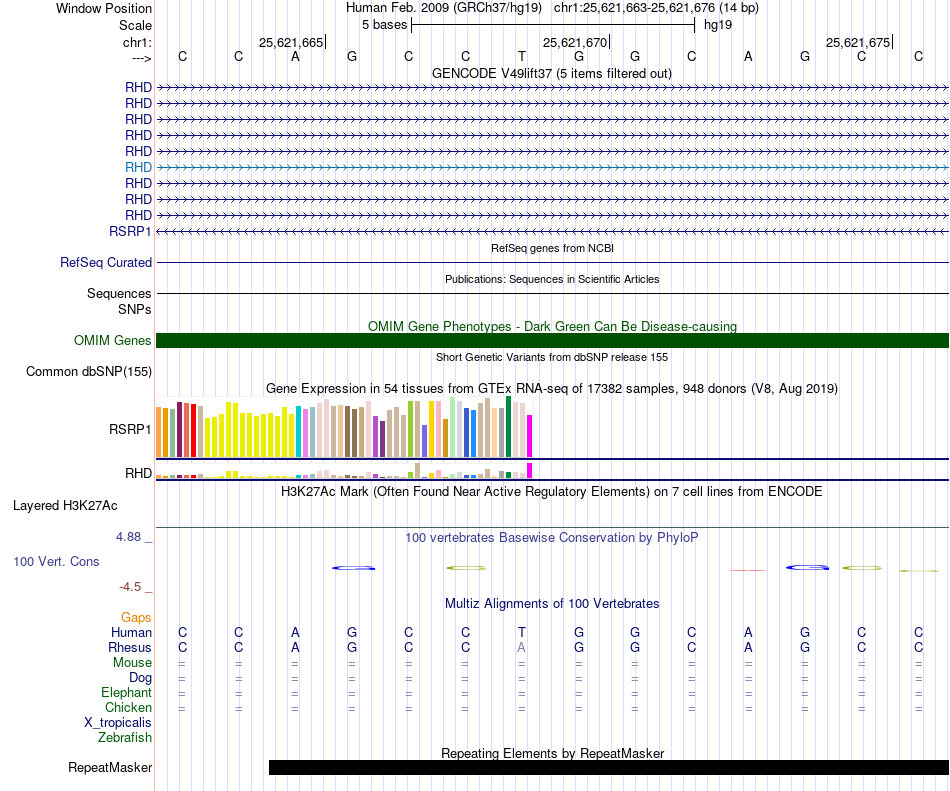The image size is (950, 791).
Task: Click the RHD label beside GTEx bar chart
Action: pyautogui.click(x=138, y=473)
